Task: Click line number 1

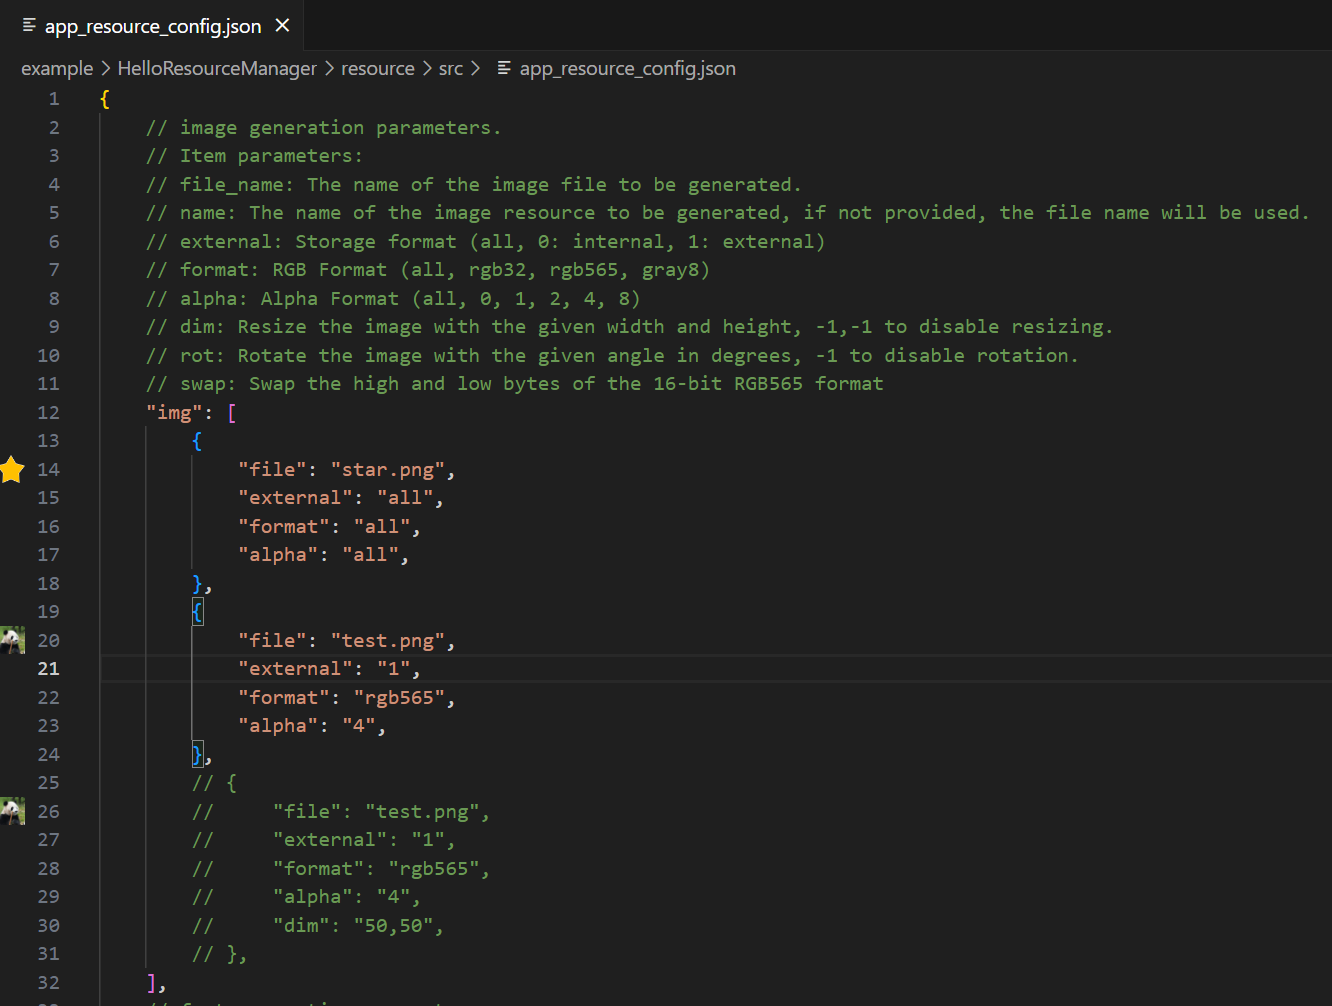Action: (54, 99)
